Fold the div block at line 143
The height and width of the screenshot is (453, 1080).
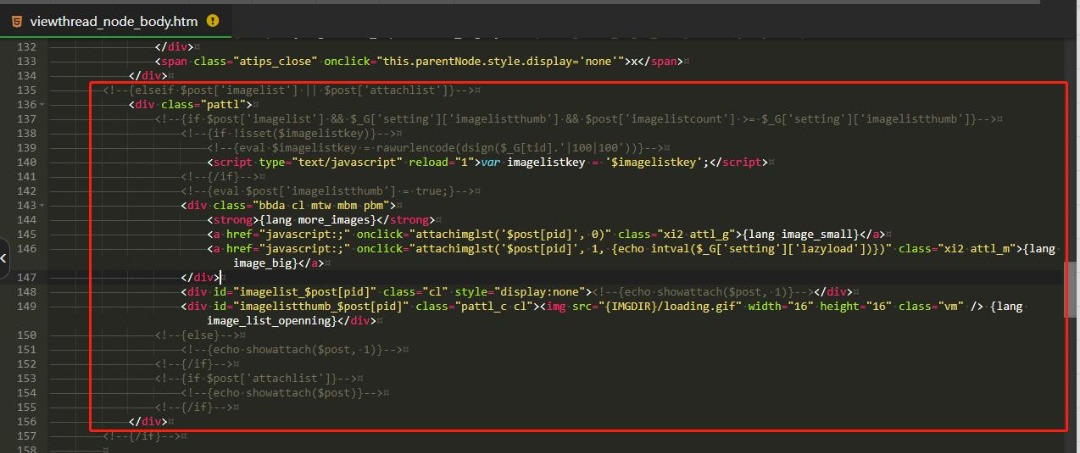pos(43,206)
